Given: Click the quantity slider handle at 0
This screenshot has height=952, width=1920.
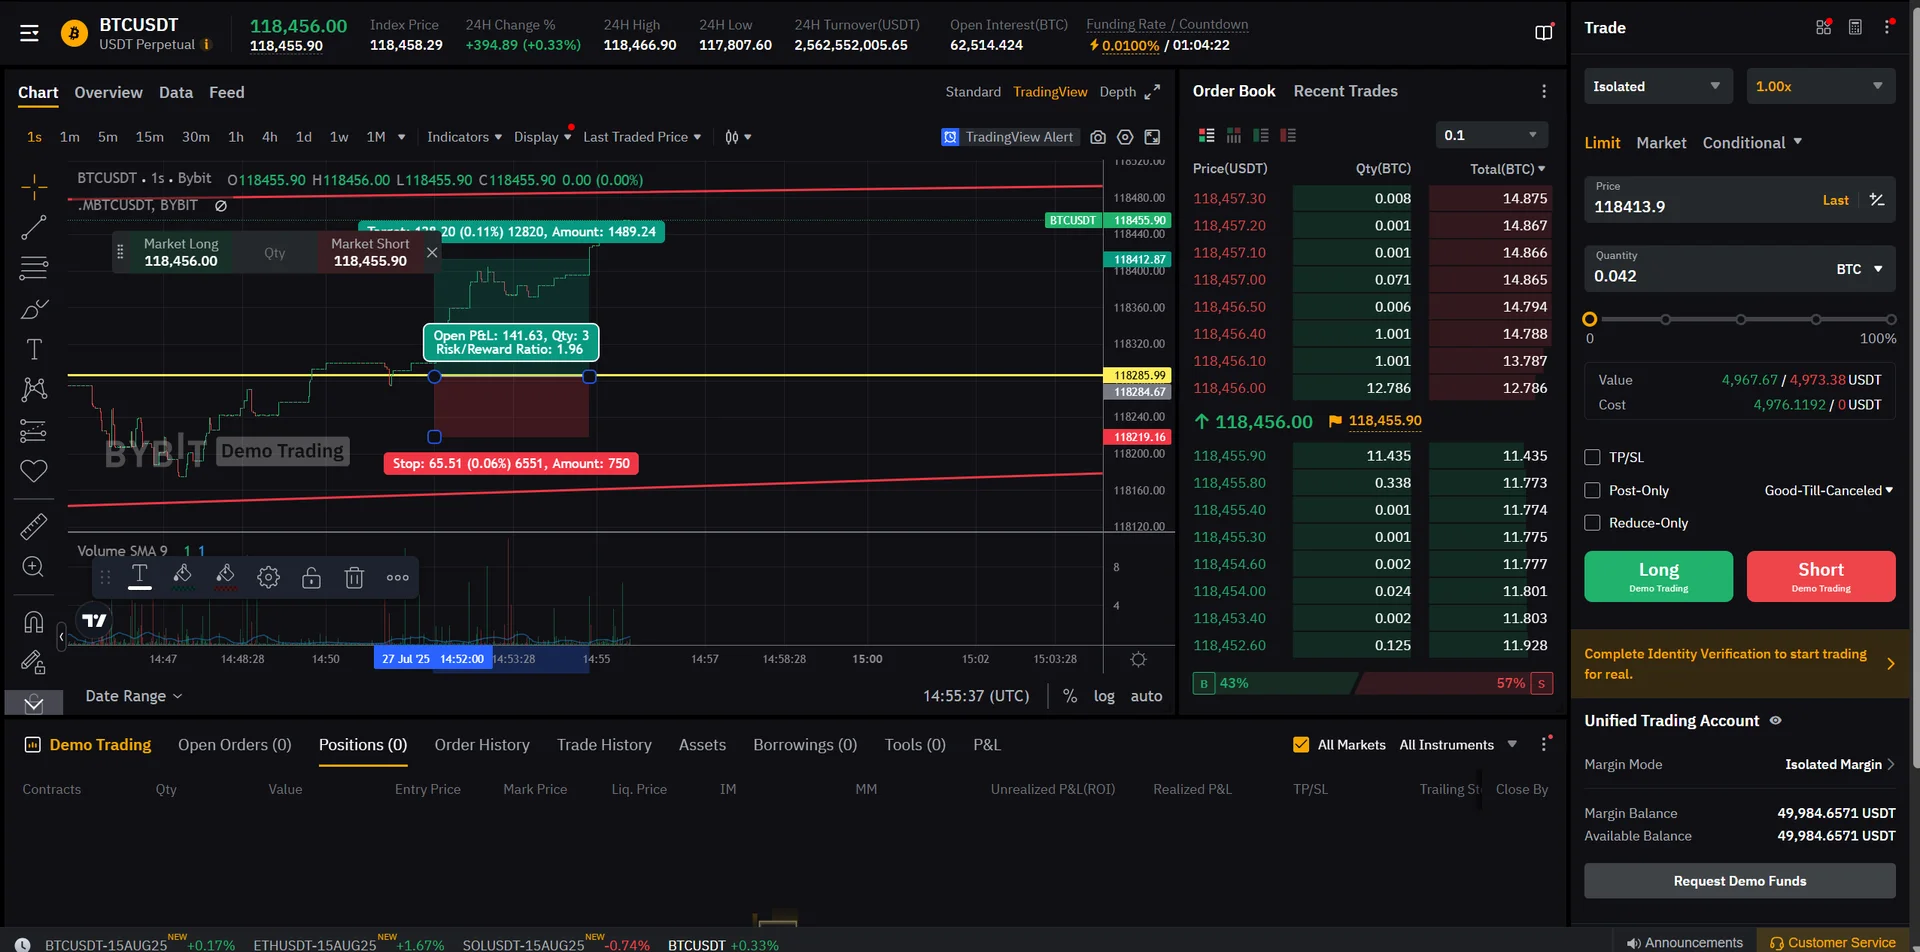Looking at the screenshot, I should [1590, 320].
